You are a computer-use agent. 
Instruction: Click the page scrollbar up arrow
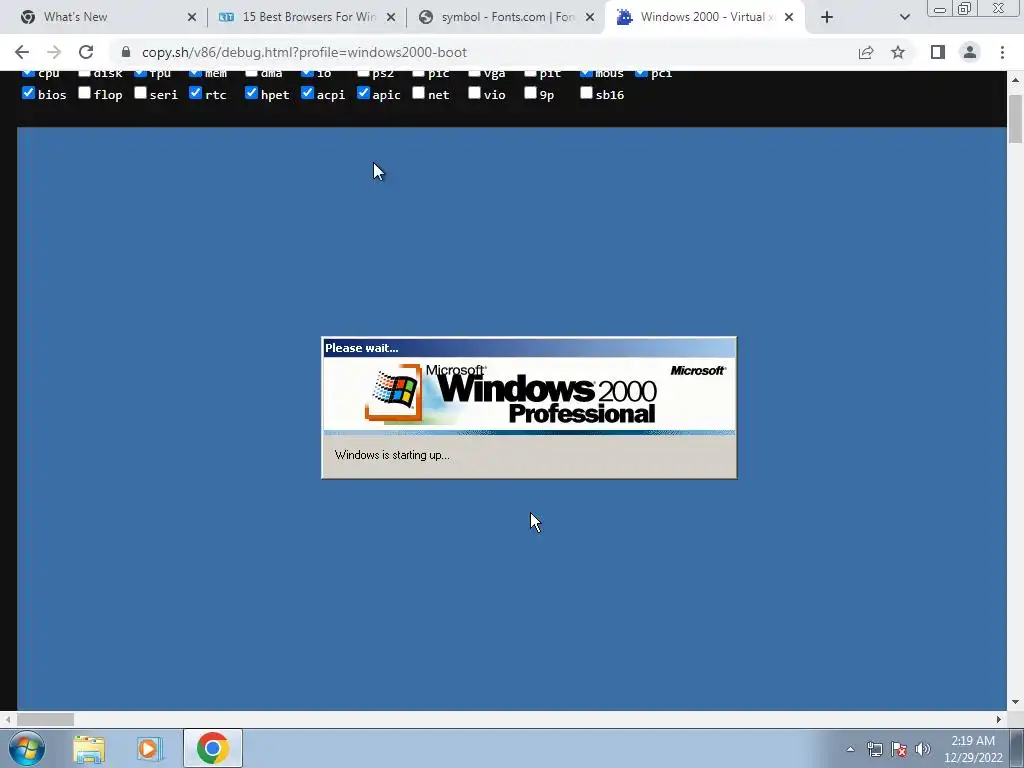tap(1016, 80)
